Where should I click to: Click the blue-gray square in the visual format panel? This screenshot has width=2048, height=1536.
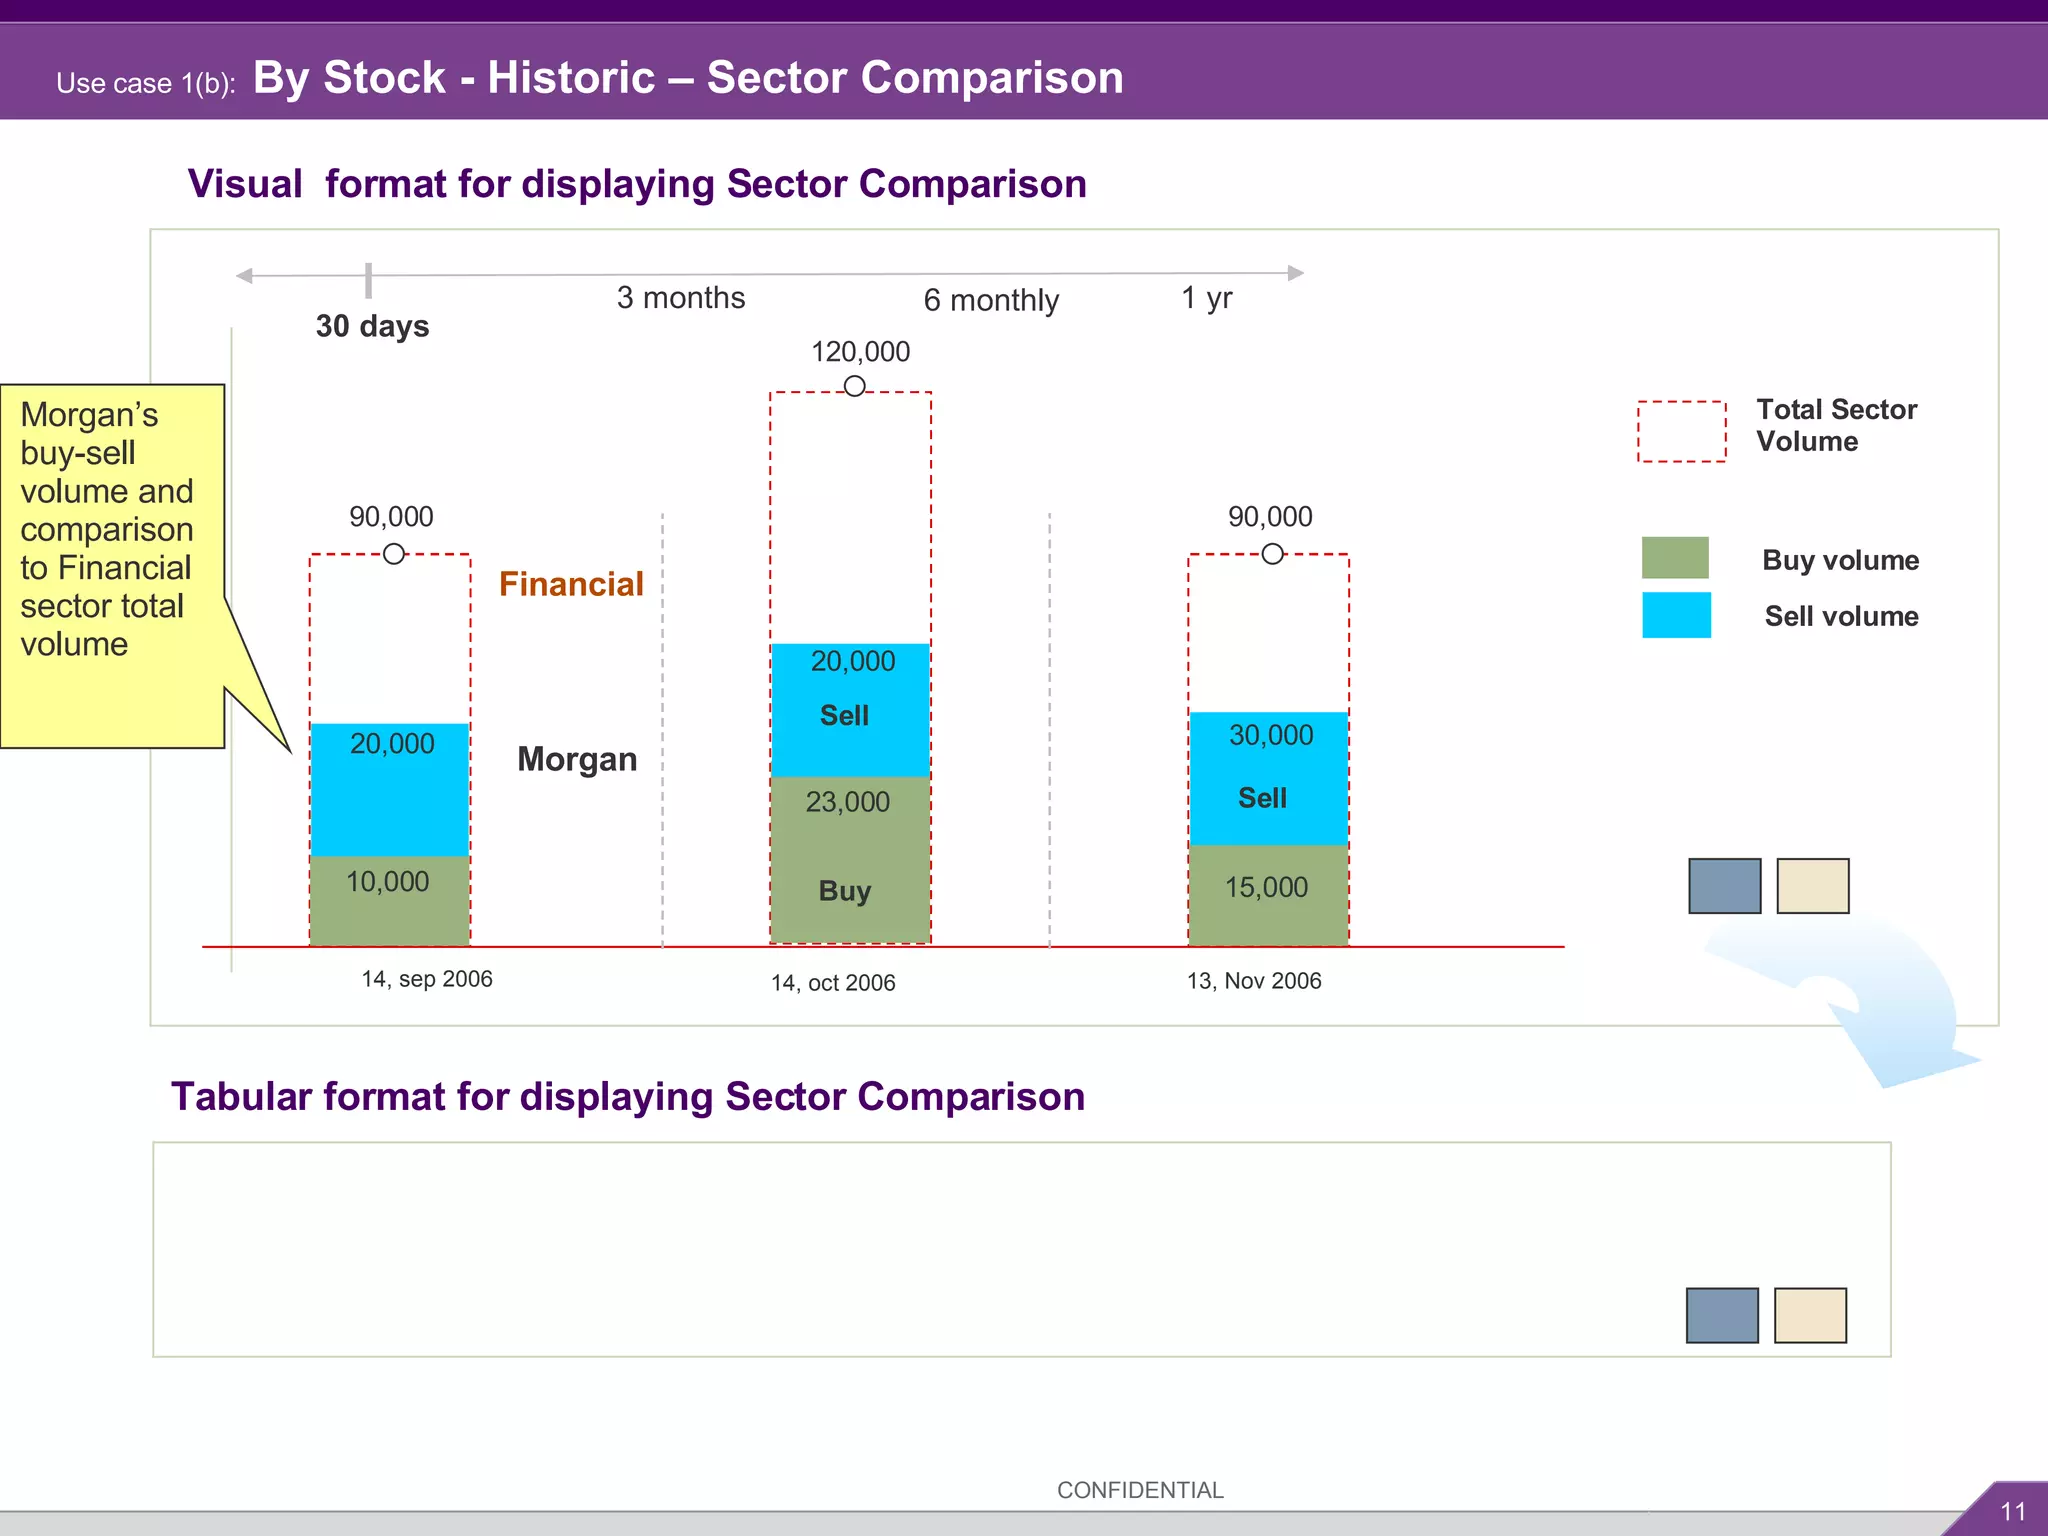[1724, 886]
